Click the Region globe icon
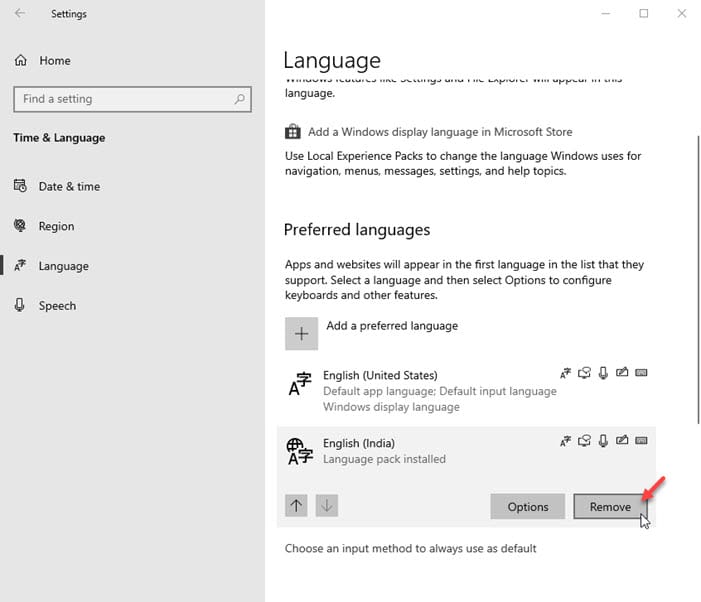Screen dimensions: 701x602 (x=20, y=225)
